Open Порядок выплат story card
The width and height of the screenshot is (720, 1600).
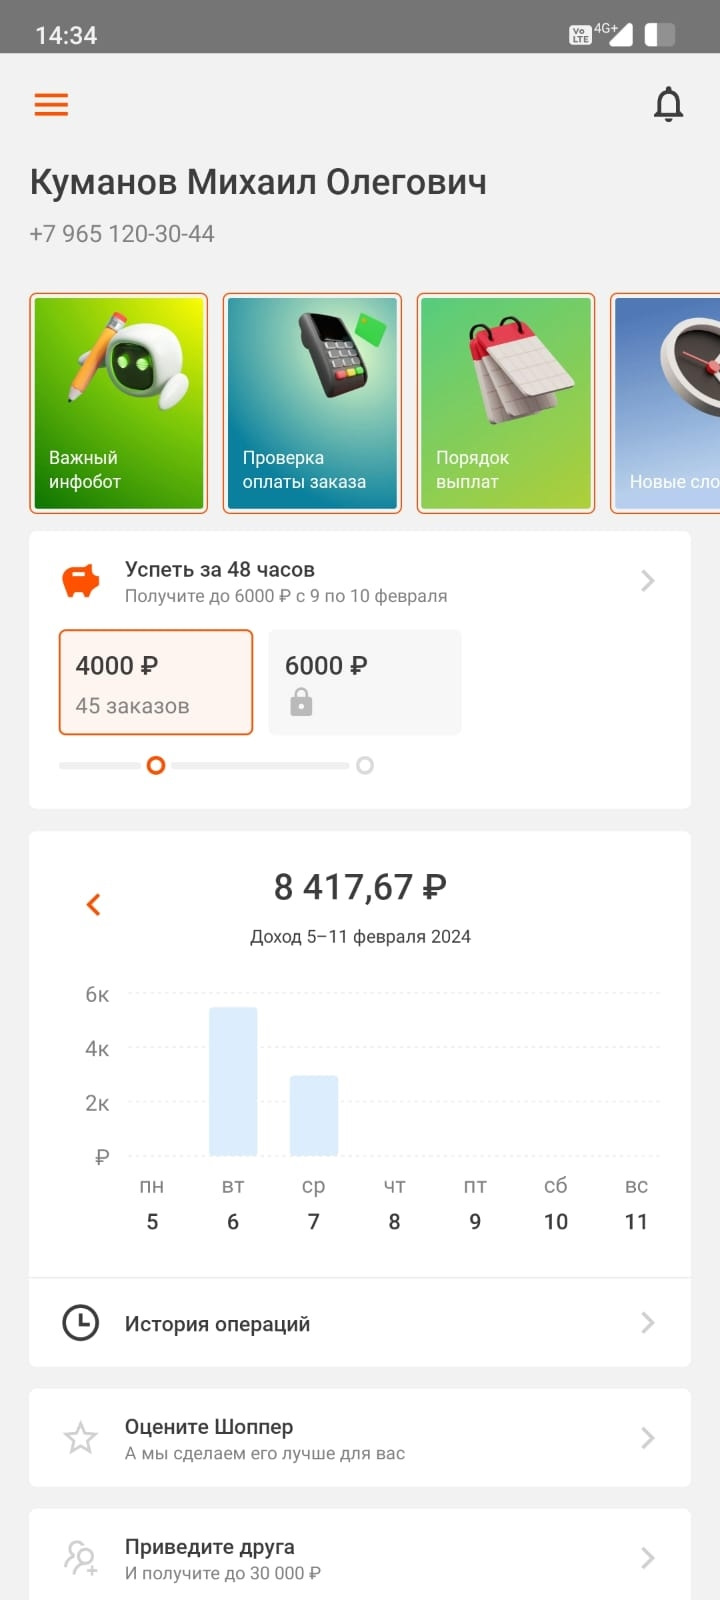click(x=506, y=403)
